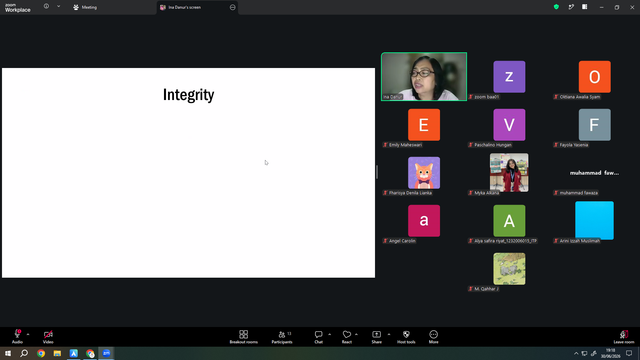
Task: Open File Explorer from taskbar
Action: 57,353
